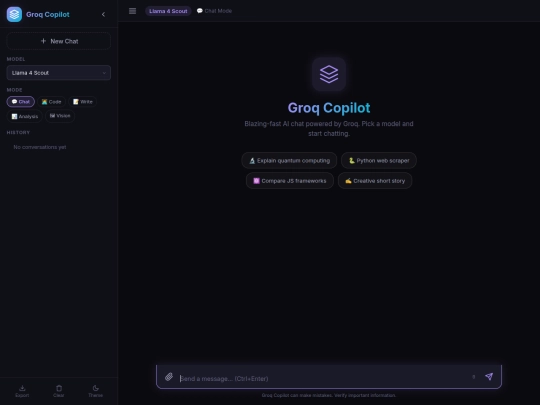Click the MODEL section label
The image size is (540, 405).
[16, 59]
